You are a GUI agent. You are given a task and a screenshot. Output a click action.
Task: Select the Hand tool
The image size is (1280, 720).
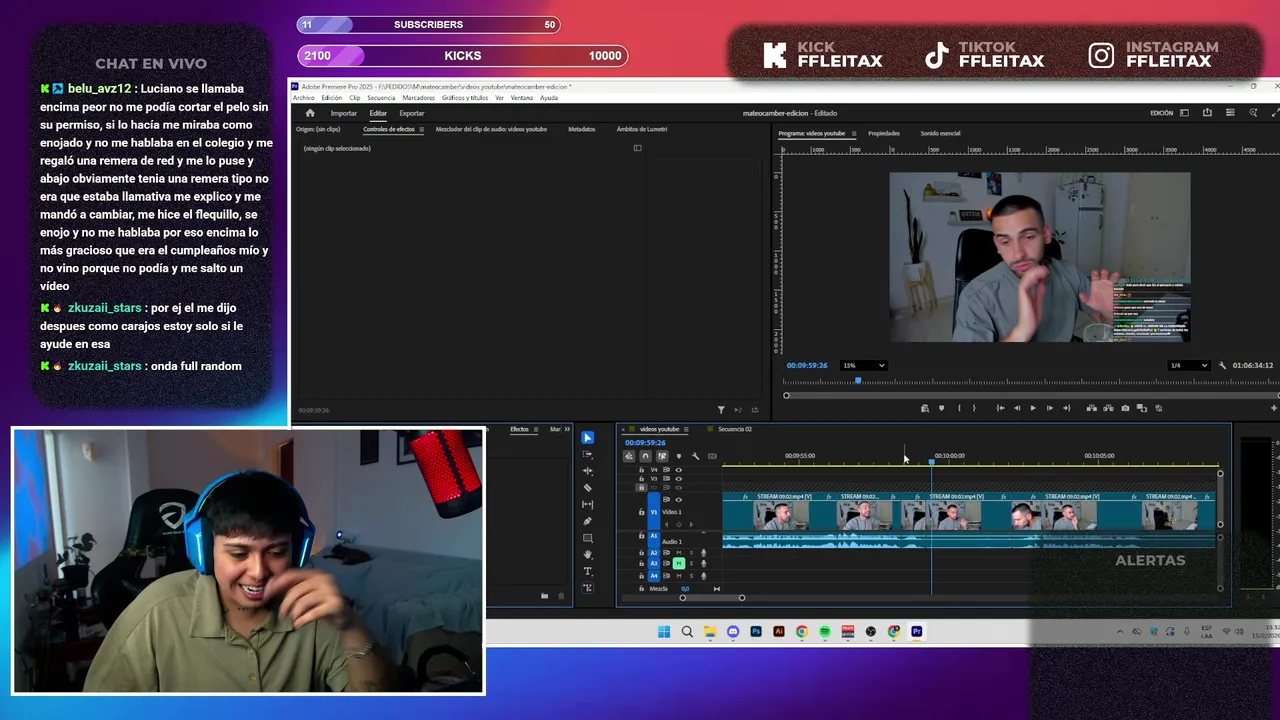tap(587, 555)
